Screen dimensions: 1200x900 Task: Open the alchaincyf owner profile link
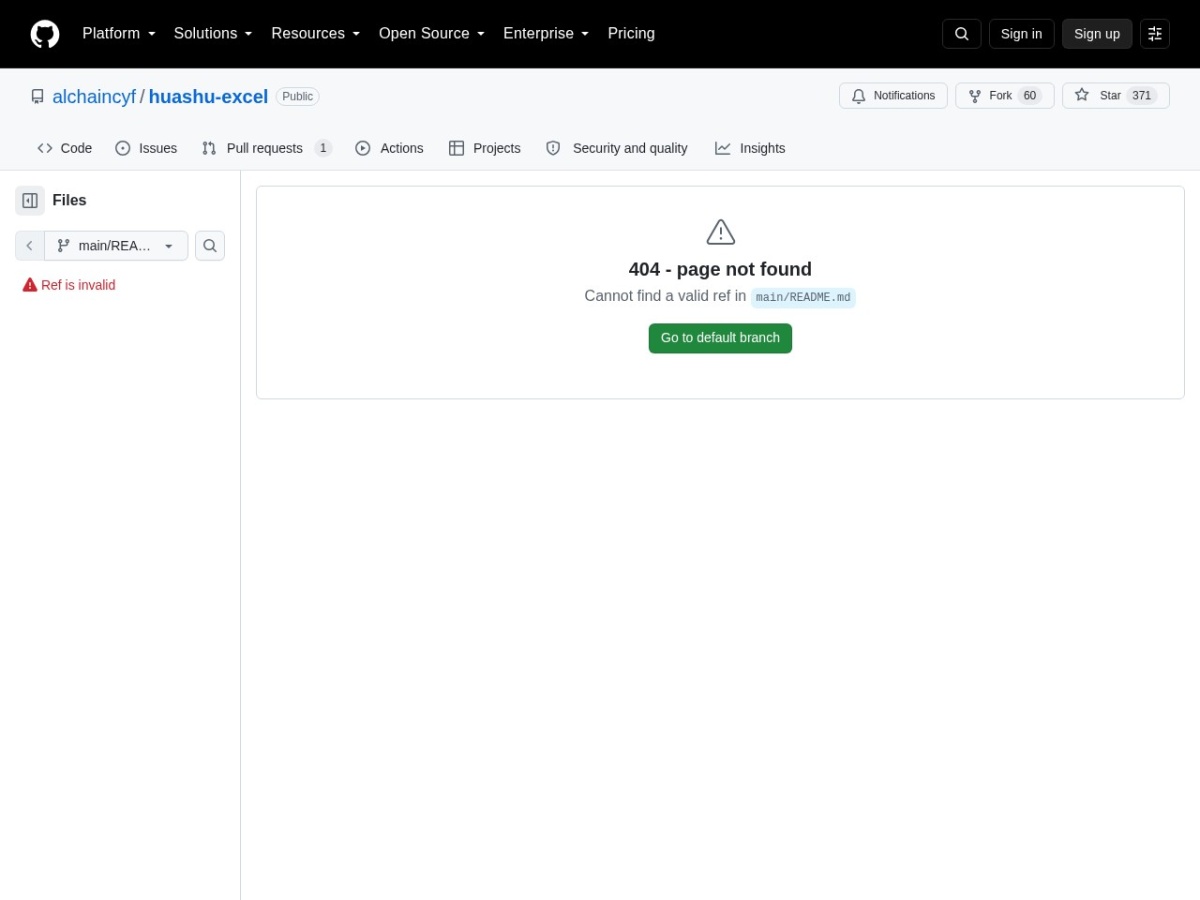pos(94,97)
